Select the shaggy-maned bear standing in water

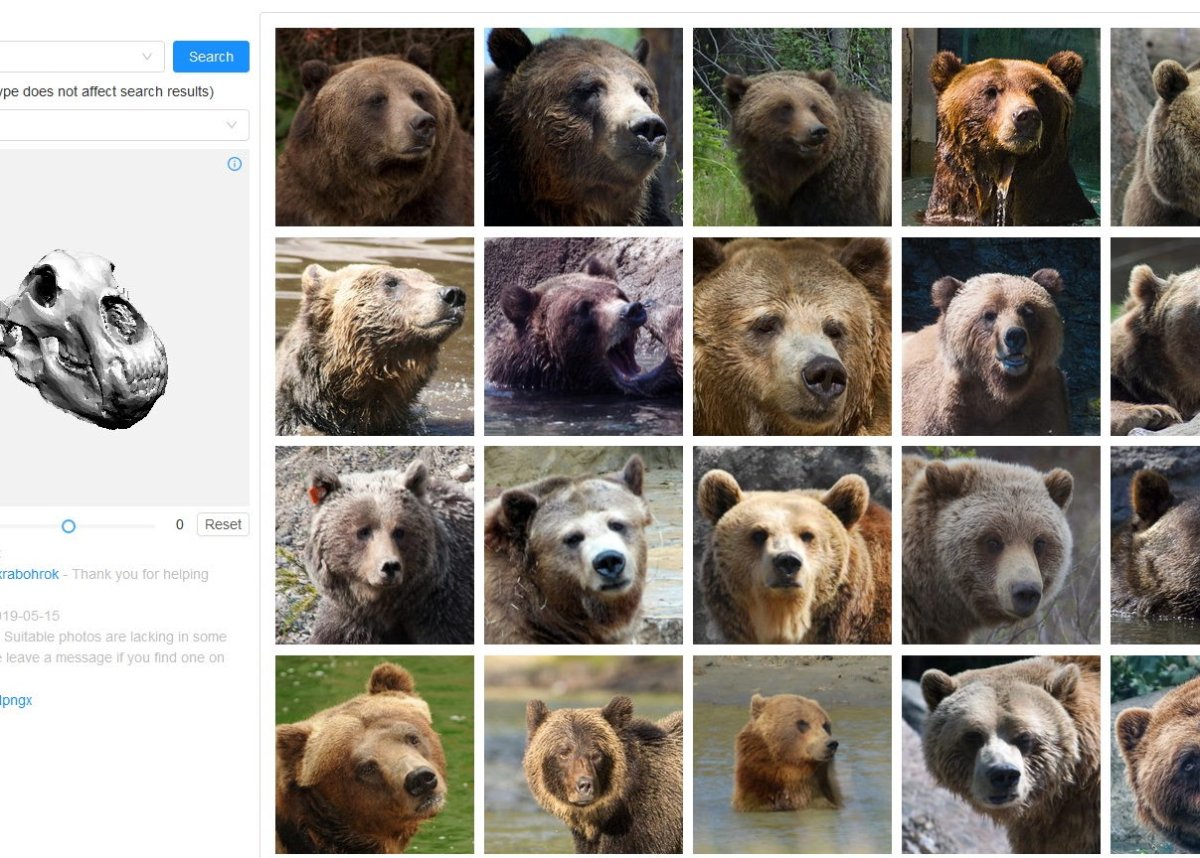pyautogui.click(x=583, y=754)
